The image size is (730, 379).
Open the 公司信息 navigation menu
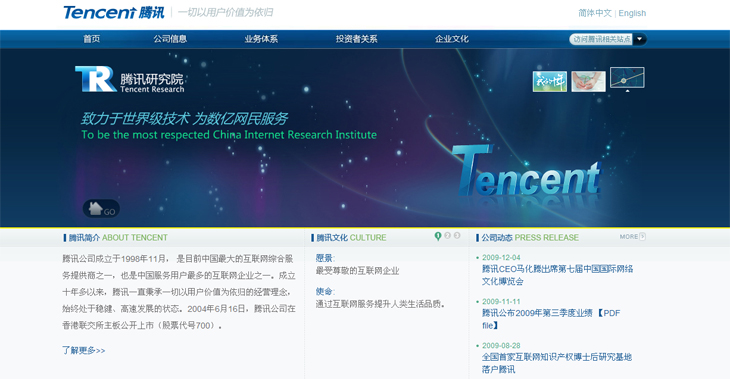tap(170, 39)
